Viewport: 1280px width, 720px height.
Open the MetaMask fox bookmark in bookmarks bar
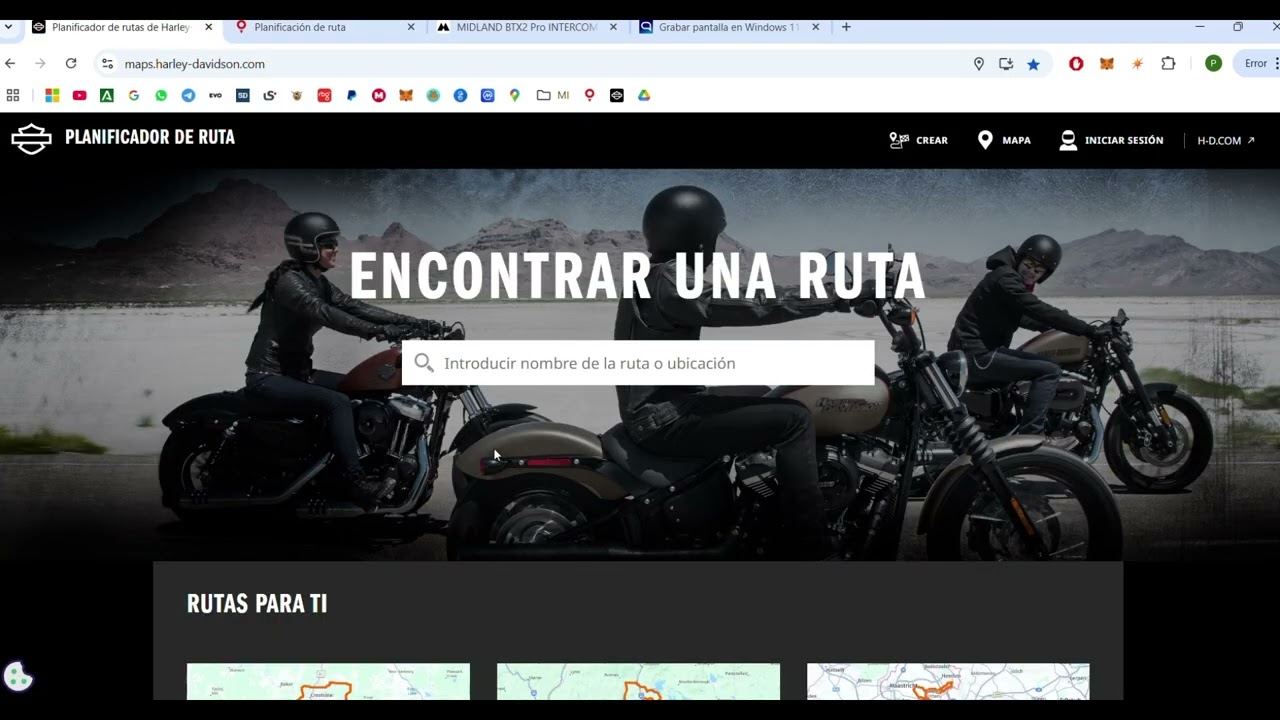pyautogui.click(x=406, y=95)
